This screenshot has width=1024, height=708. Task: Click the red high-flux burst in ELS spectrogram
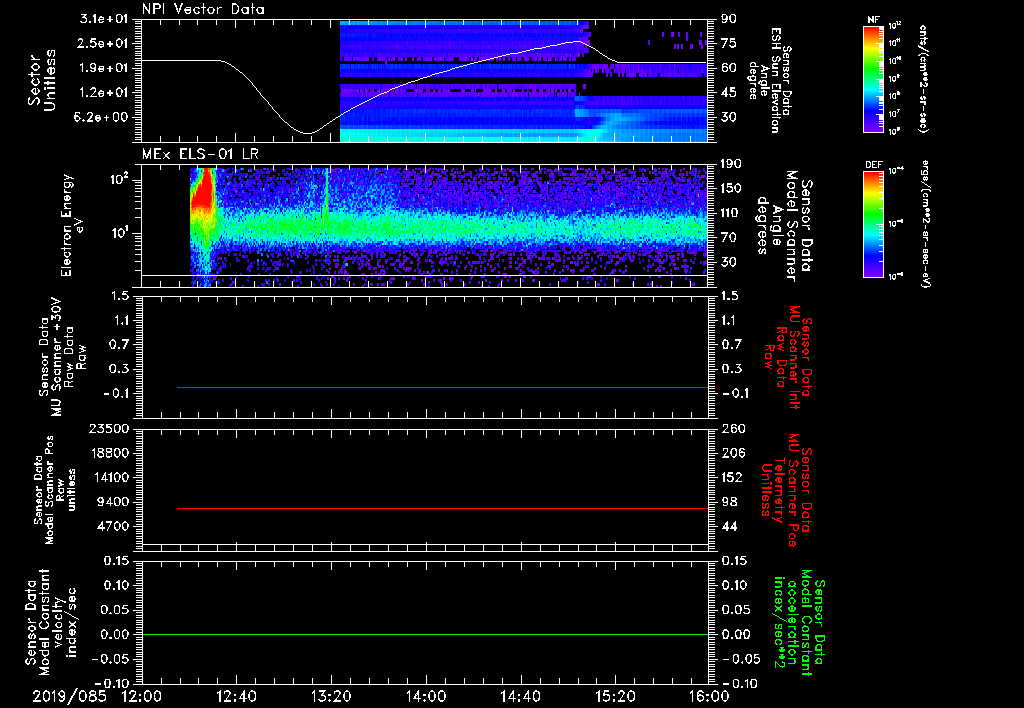[206, 193]
